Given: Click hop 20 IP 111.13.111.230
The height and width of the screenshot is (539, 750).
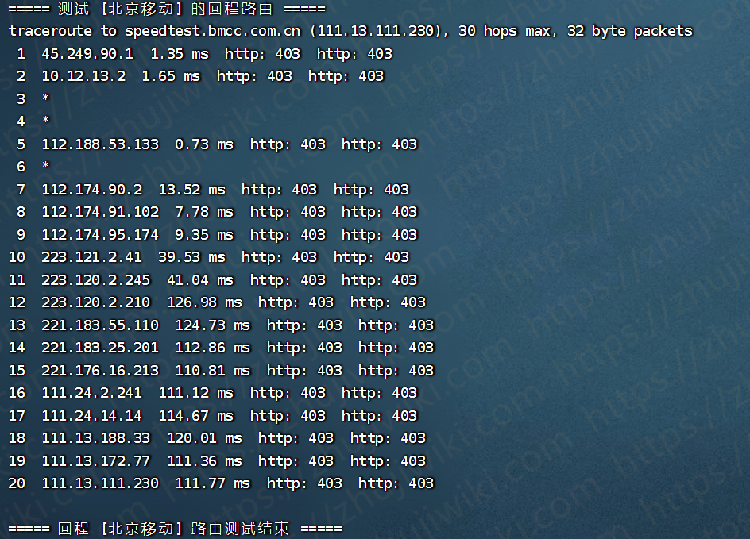Looking at the screenshot, I should coord(100,483).
